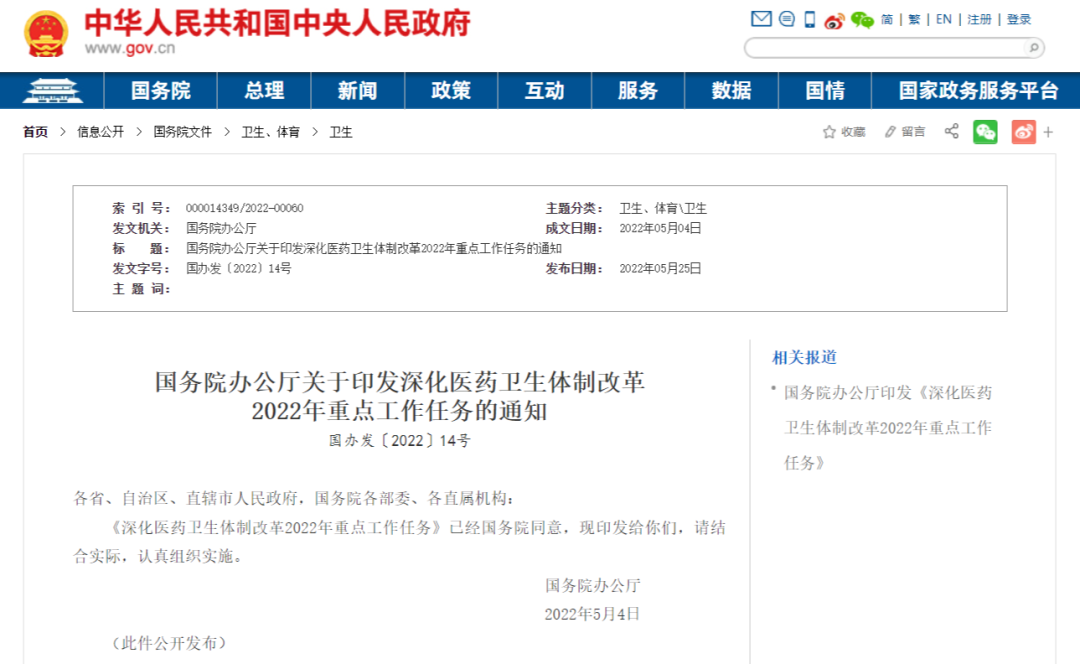This screenshot has height=664, width=1080.
Task: Click the 收藏 star icon to favorite
Action: click(x=829, y=131)
